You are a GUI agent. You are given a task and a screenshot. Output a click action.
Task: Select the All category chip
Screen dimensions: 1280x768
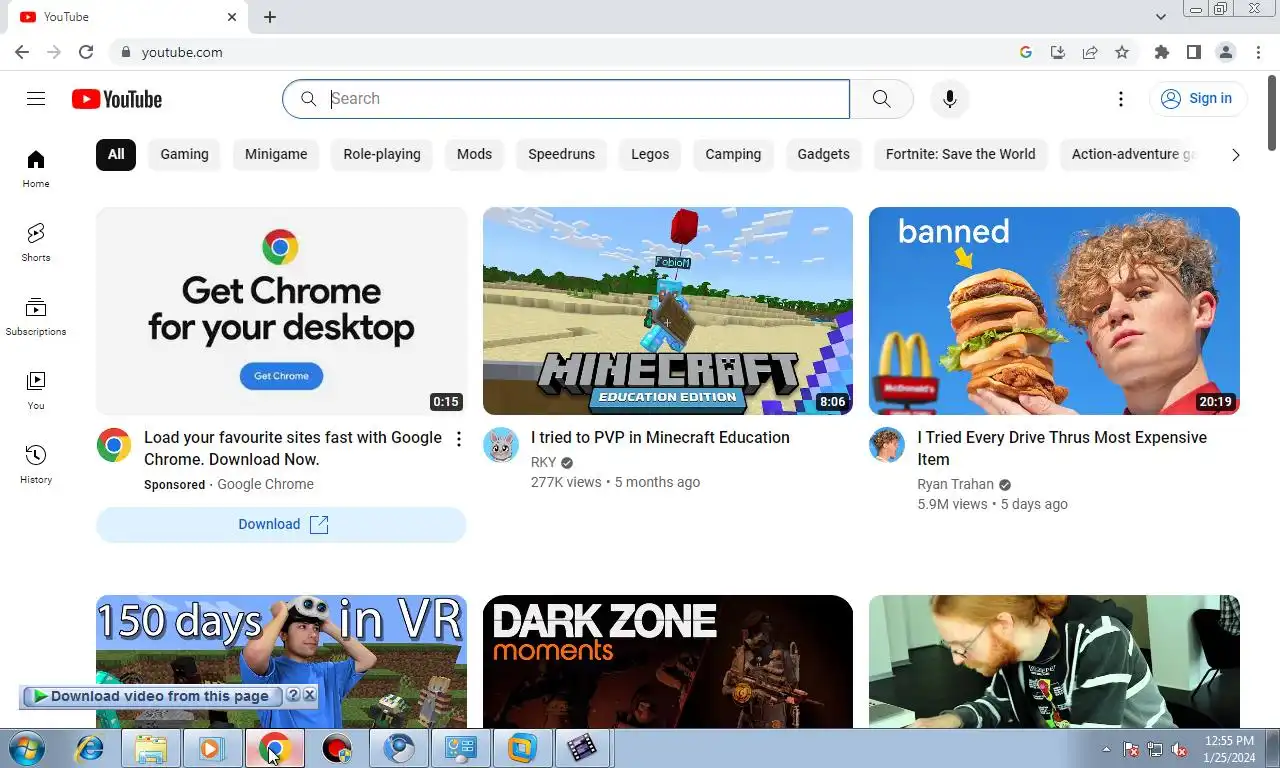[116, 154]
